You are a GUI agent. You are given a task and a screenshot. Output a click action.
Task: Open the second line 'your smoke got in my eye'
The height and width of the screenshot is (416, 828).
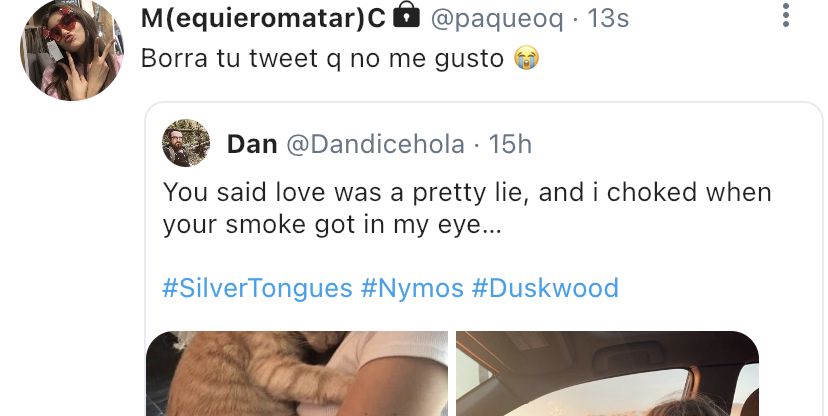[x=332, y=225]
